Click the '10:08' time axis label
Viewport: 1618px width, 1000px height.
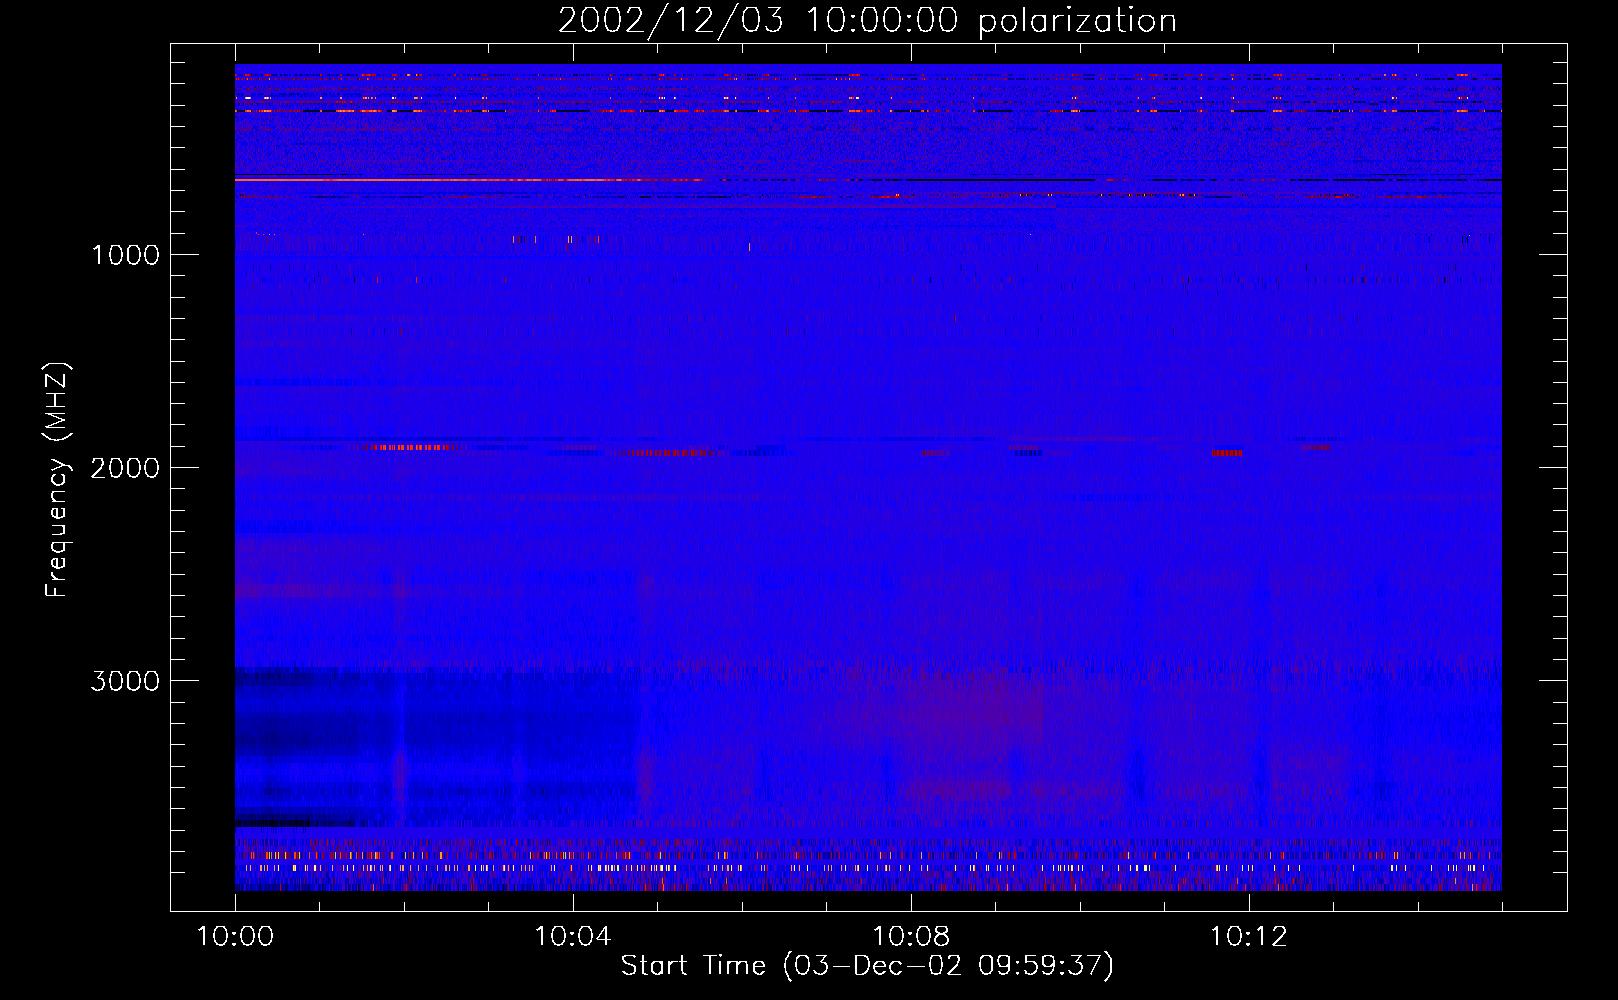910,937
